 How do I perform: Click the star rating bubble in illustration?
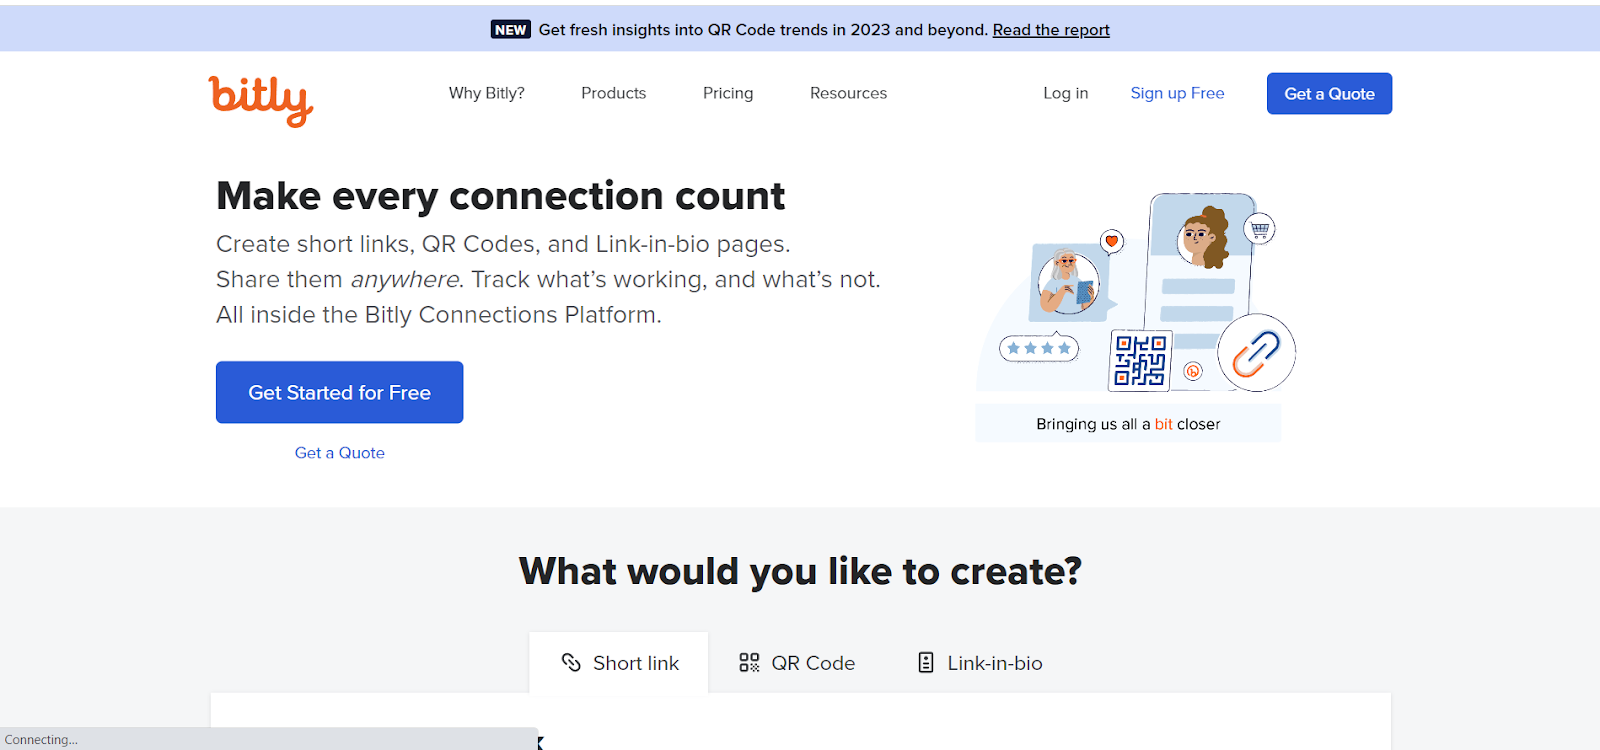[x=1039, y=348]
